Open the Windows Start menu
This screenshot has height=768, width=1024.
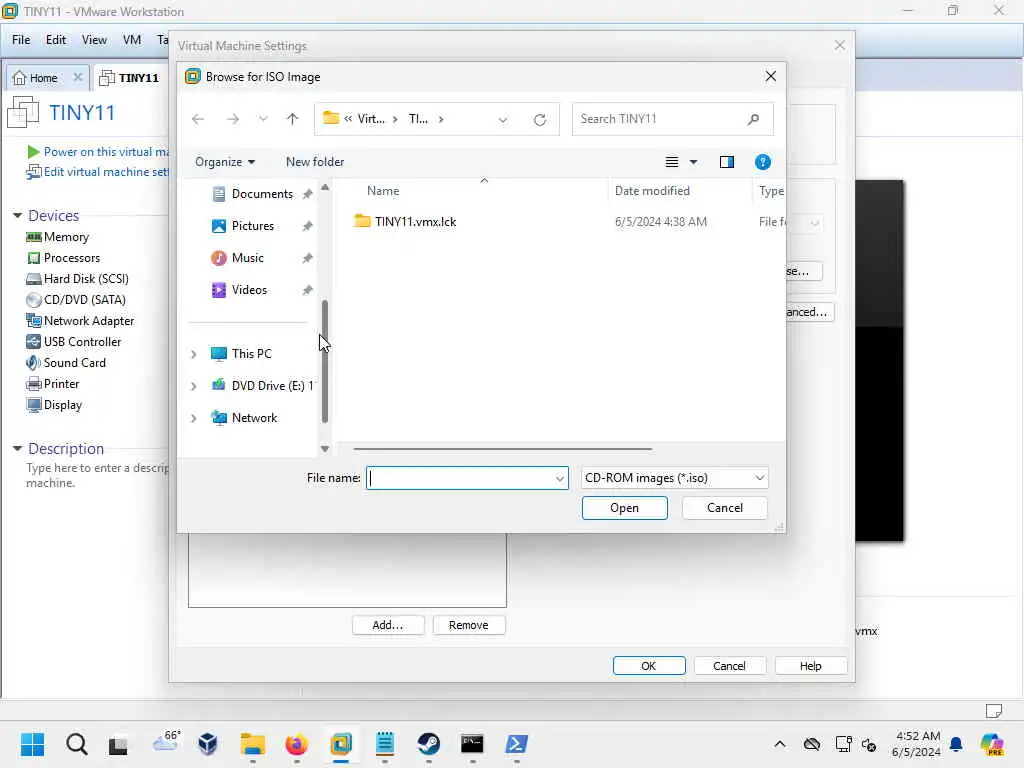coord(32,744)
